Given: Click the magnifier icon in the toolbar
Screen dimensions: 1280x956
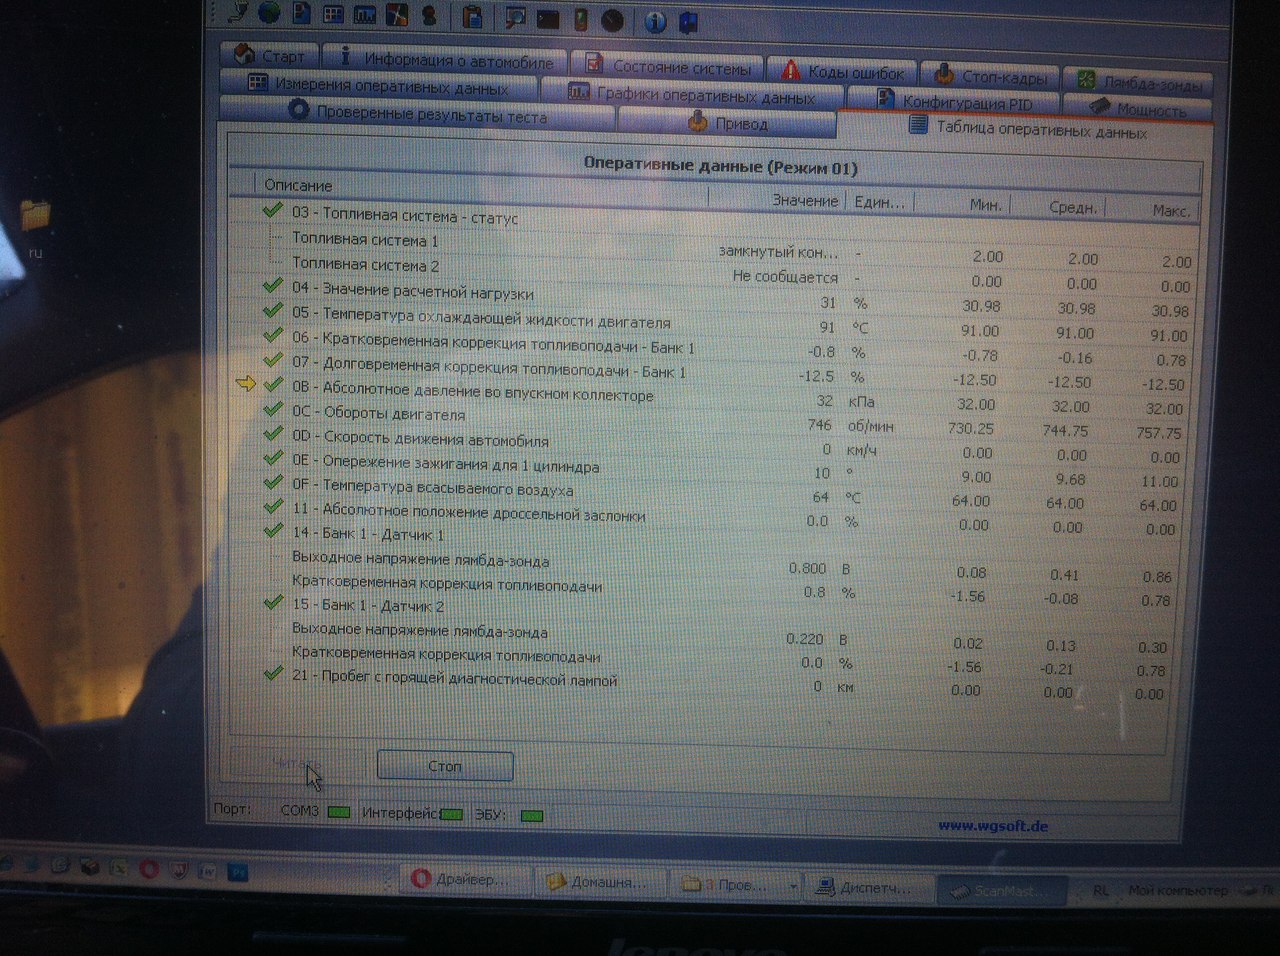Looking at the screenshot, I should pos(515,17).
